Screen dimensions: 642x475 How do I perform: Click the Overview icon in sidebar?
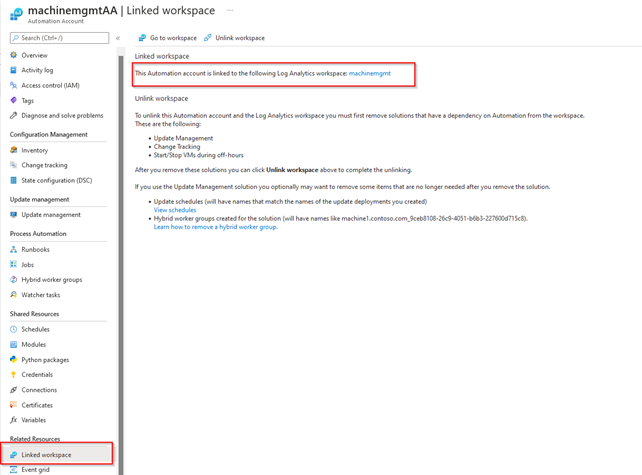[14, 55]
